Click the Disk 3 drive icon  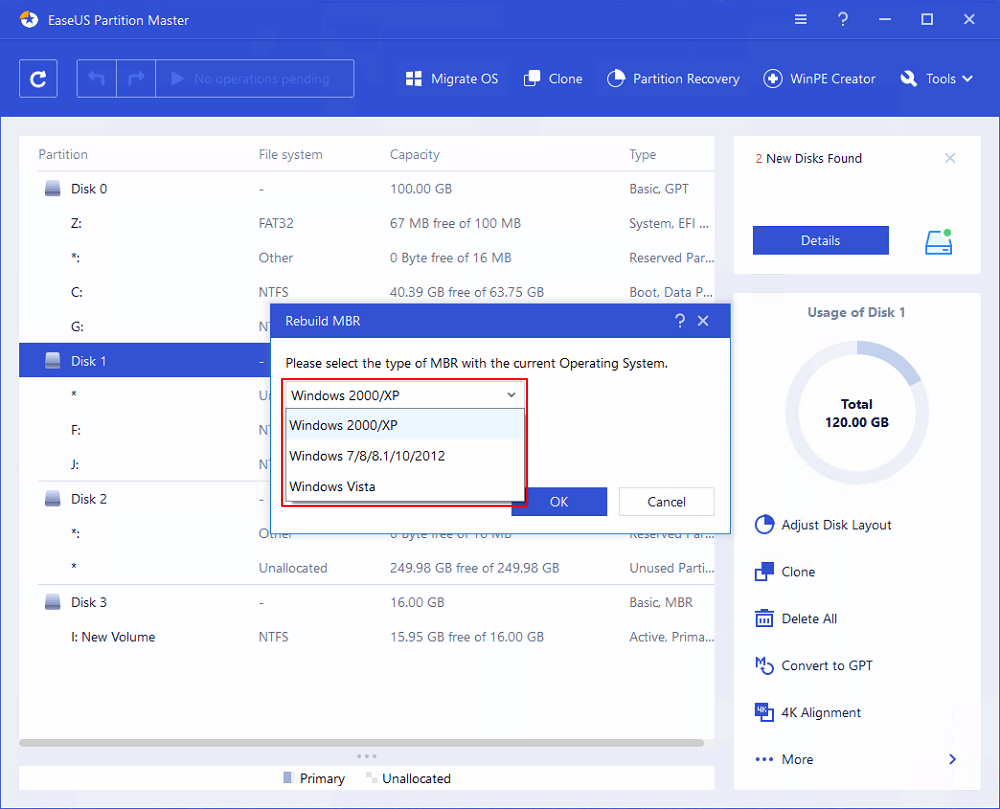[52, 602]
